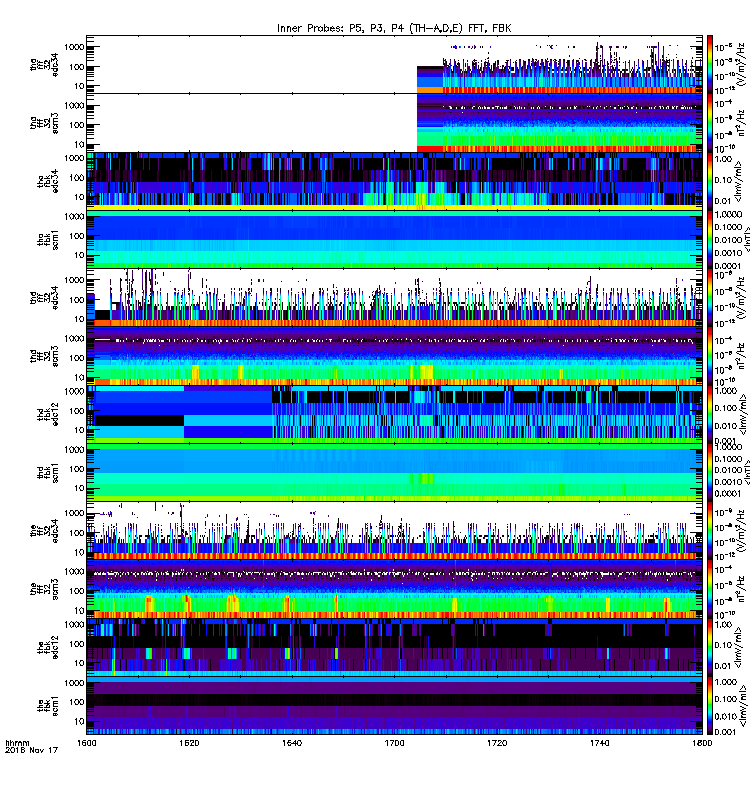Click the tha fff 32 scm3 panel label
Image resolution: width=750 pixels, height=800 pixels.
(44, 123)
